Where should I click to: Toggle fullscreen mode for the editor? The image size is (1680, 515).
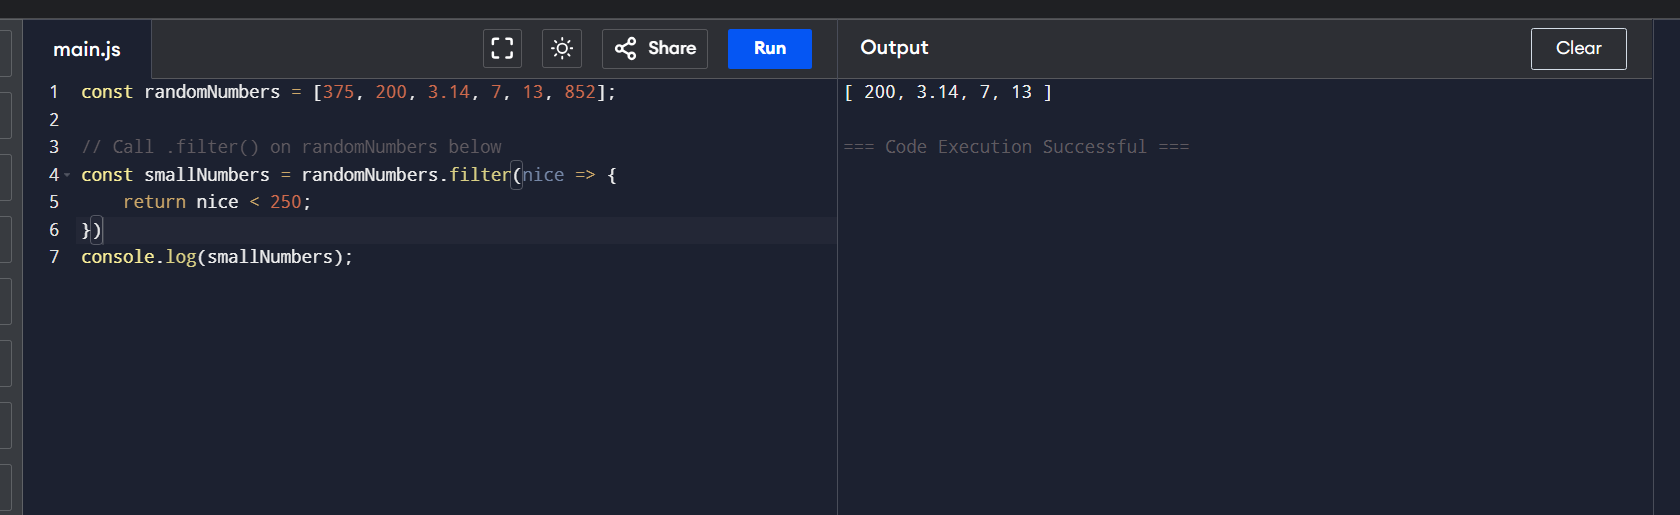(x=502, y=48)
